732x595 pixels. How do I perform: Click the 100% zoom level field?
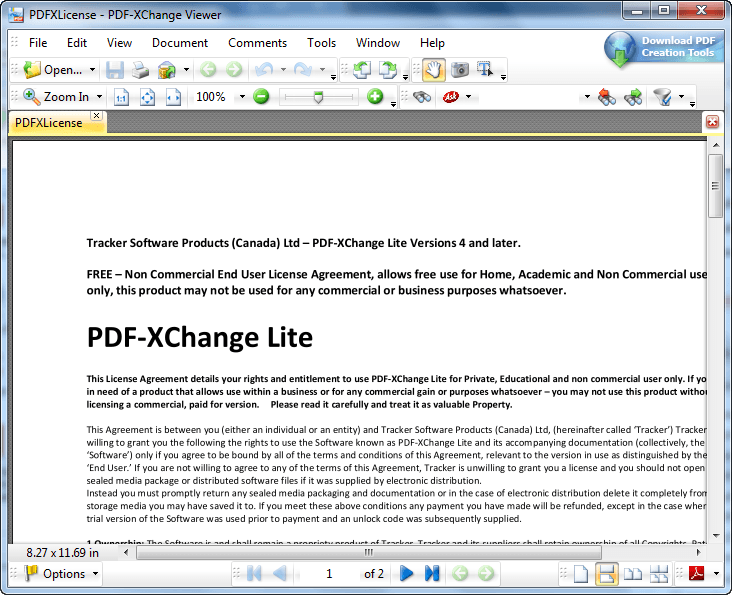(x=211, y=97)
